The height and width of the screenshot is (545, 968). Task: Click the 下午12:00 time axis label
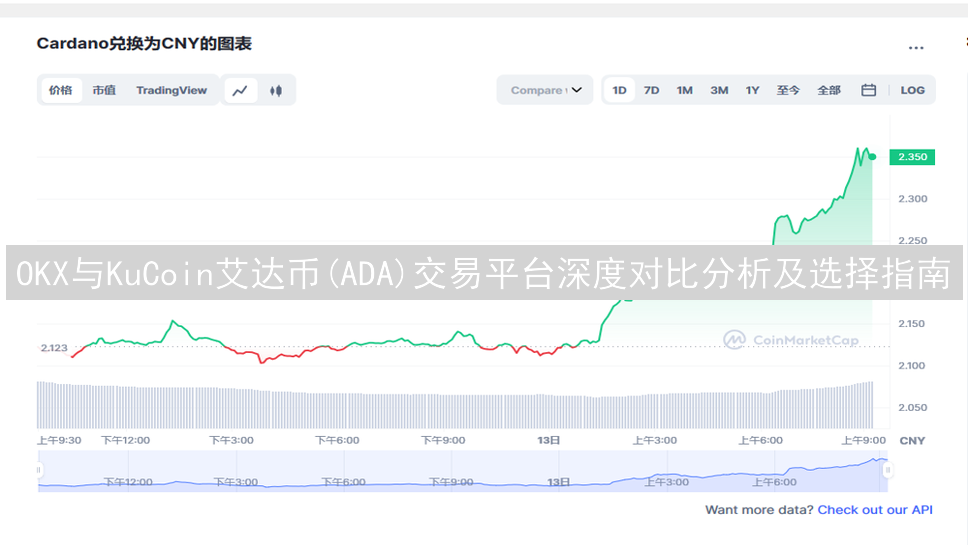tap(125, 440)
